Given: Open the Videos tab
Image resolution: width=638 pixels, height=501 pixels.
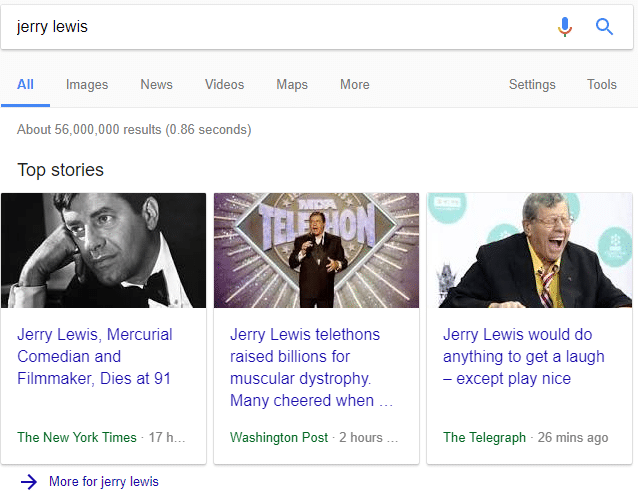Looking at the screenshot, I should pyautogui.click(x=225, y=84).
